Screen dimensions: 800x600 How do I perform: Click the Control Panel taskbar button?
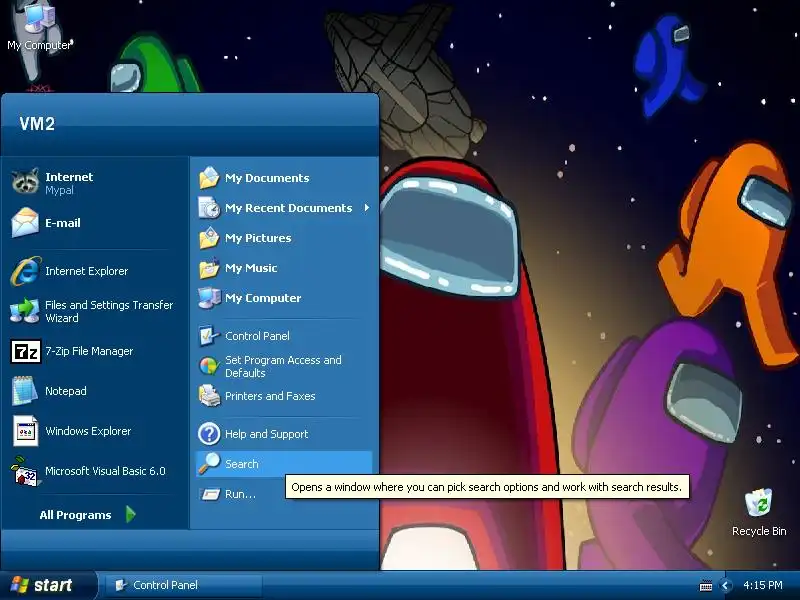click(x=184, y=585)
